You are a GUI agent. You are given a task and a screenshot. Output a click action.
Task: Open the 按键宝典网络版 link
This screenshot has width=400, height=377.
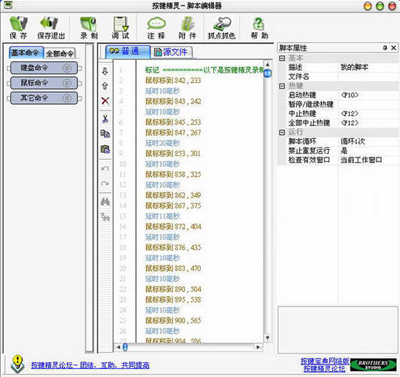(325, 361)
